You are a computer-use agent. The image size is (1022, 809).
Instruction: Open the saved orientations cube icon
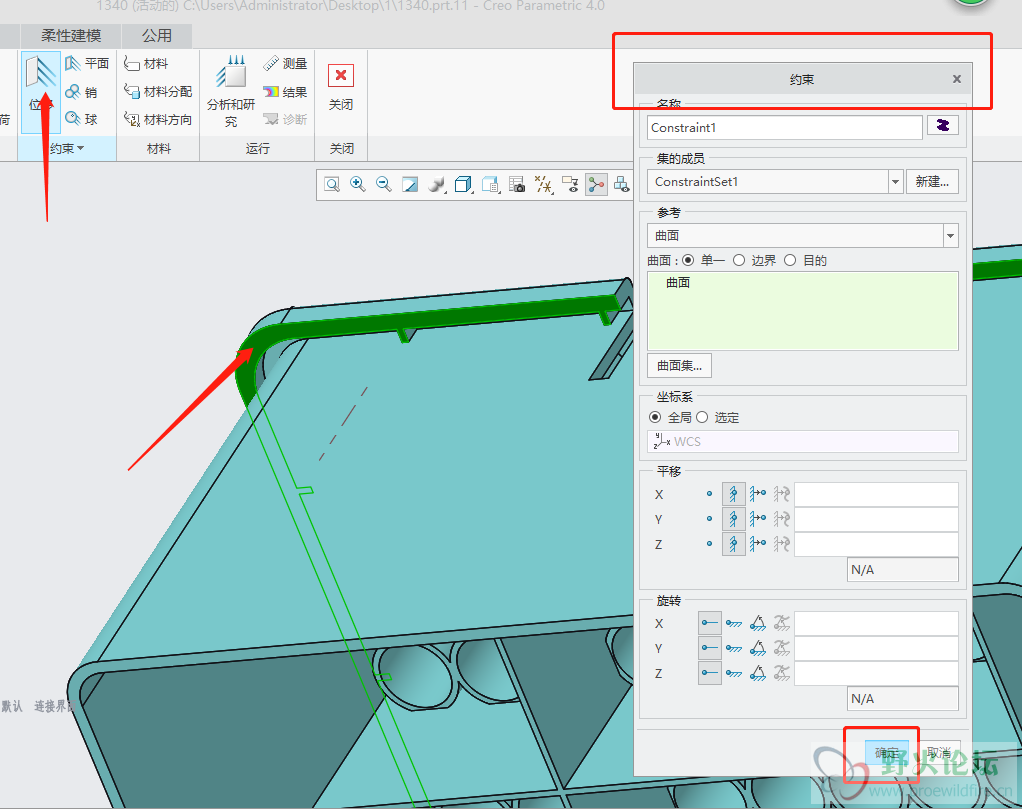click(463, 184)
